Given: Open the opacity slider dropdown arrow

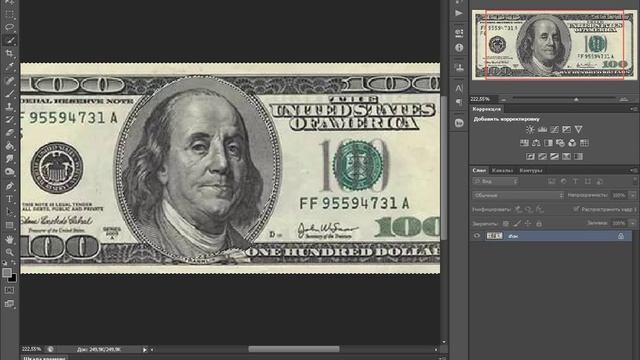Looking at the screenshot, I should pos(633,196).
